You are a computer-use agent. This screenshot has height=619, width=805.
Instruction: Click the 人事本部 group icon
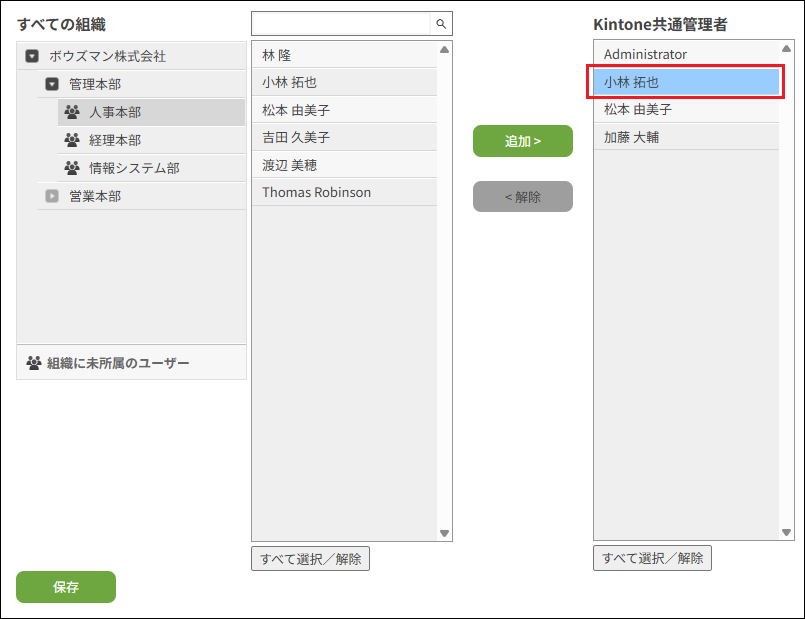click(x=72, y=112)
